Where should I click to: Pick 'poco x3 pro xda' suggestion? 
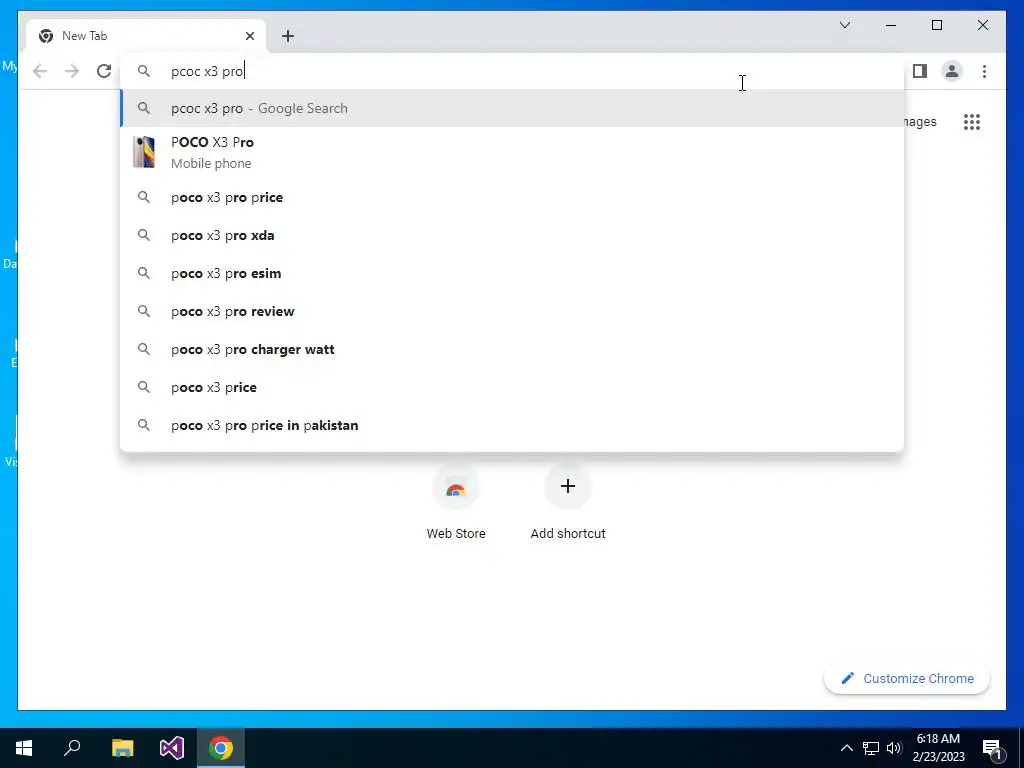[512, 235]
